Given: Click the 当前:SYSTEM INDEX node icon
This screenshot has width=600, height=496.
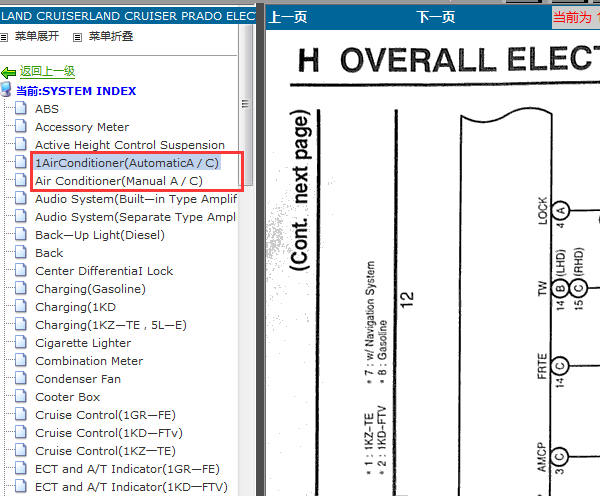Looking at the screenshot, I should pyautogui.click(x=6, y=89).
